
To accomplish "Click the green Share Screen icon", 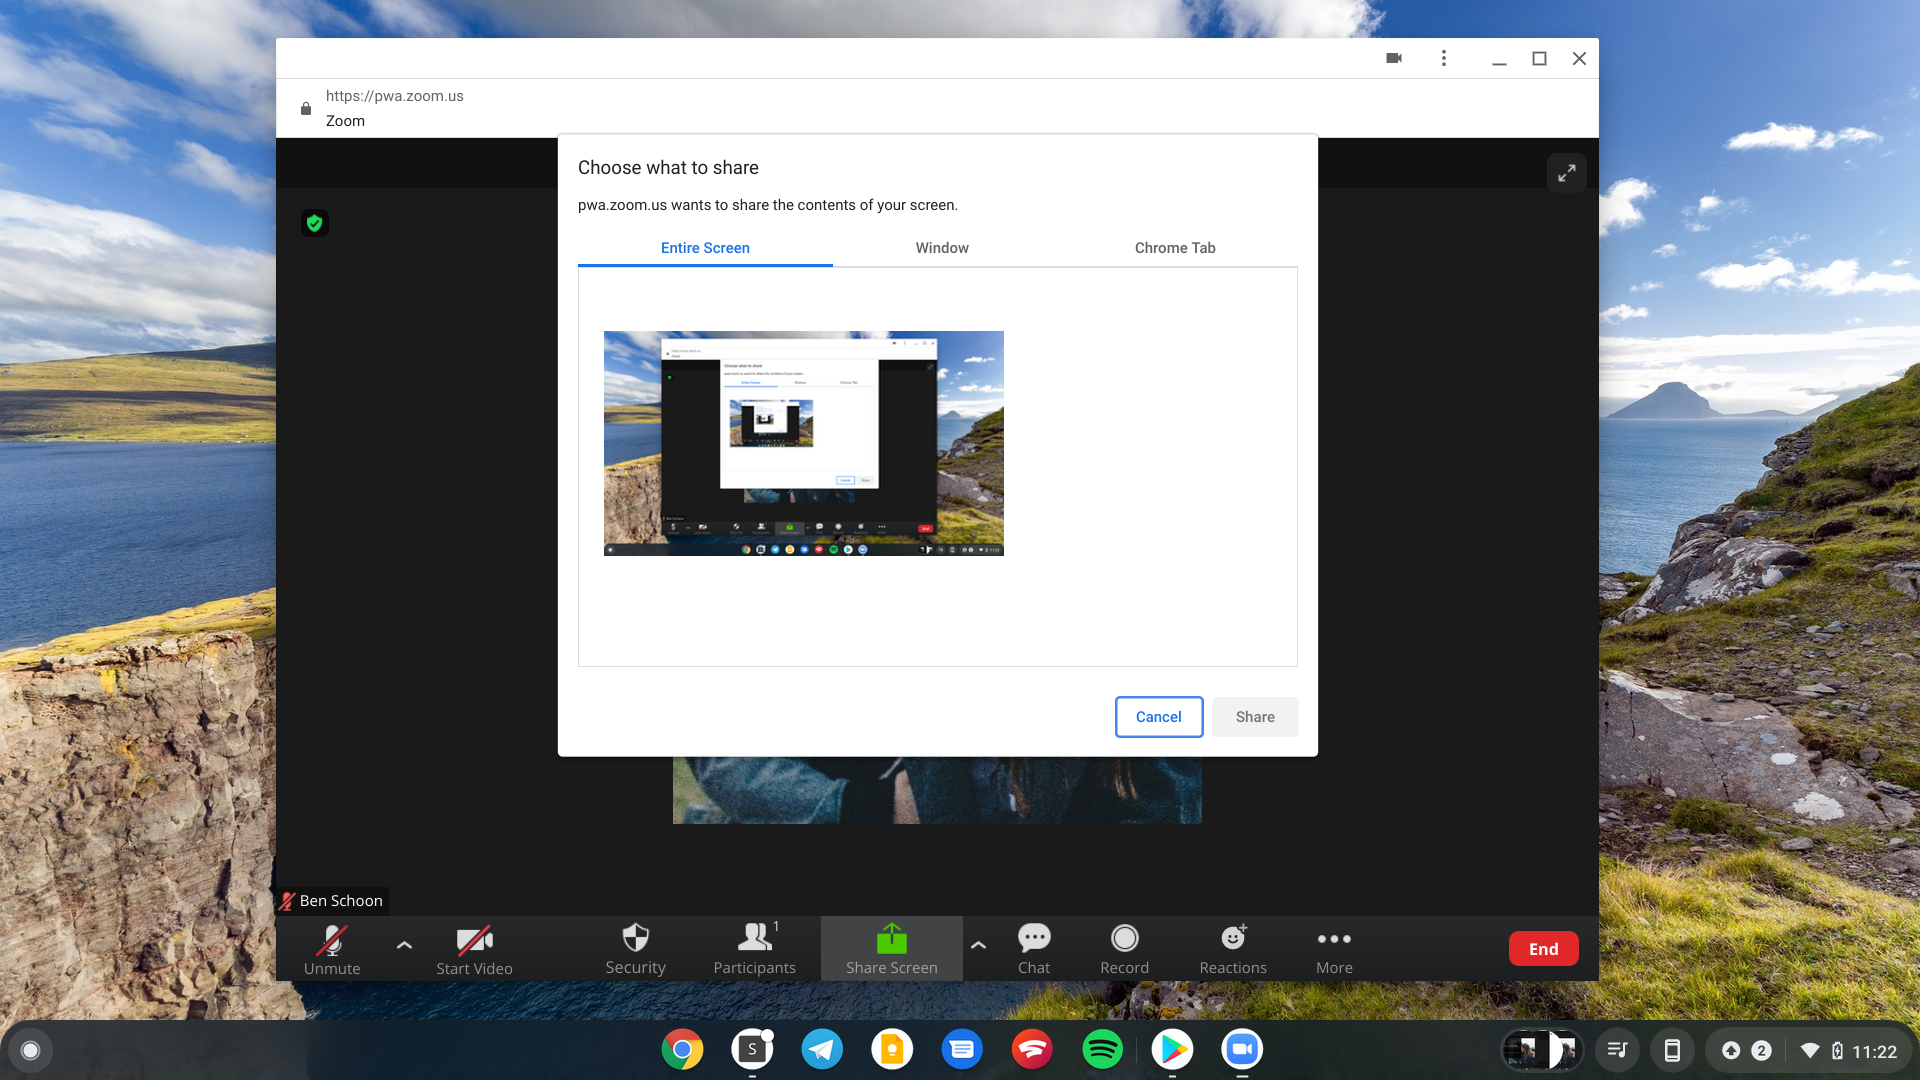I will tap(891, 939).
